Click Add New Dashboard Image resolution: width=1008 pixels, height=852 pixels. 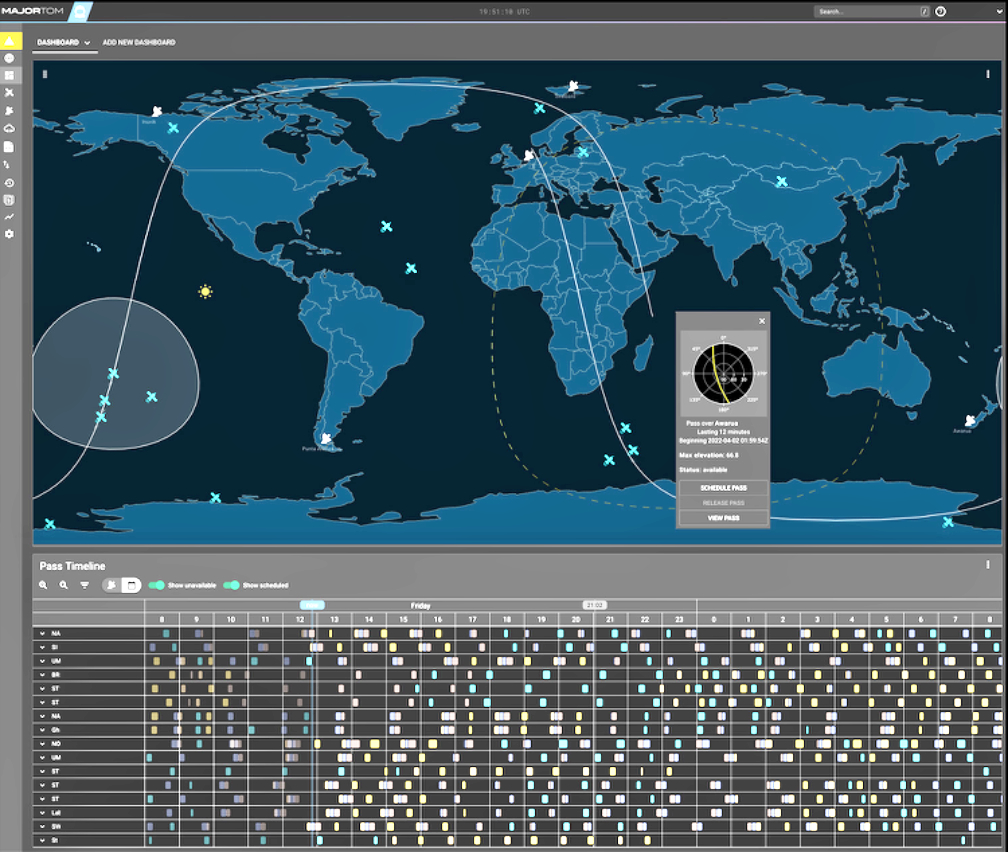click(139, 42)
